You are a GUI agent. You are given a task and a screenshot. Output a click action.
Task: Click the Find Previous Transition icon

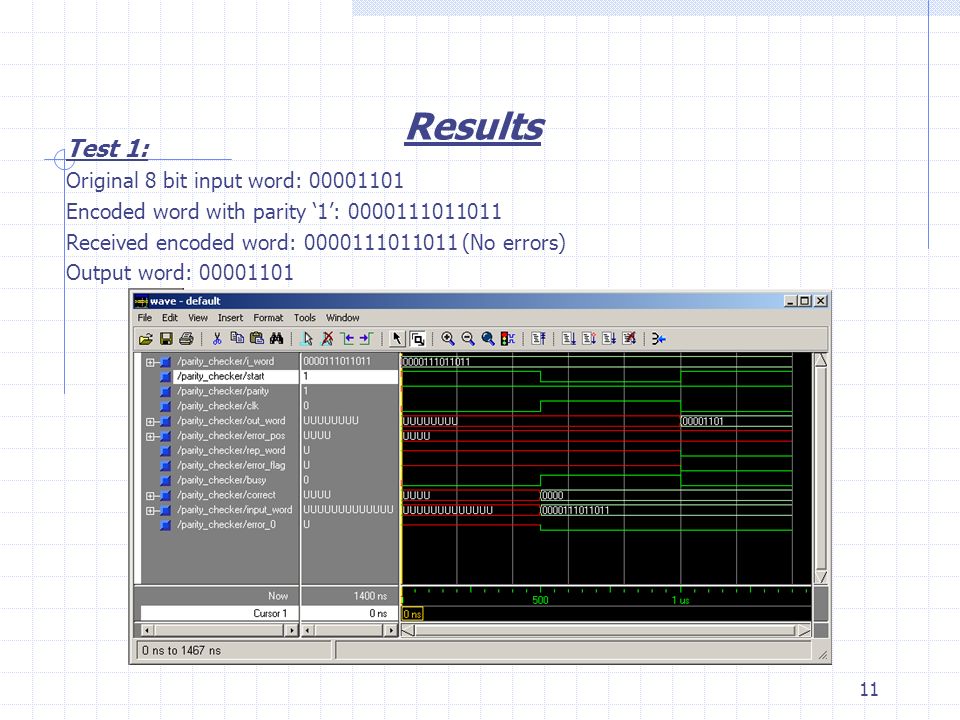coord(347,339)
